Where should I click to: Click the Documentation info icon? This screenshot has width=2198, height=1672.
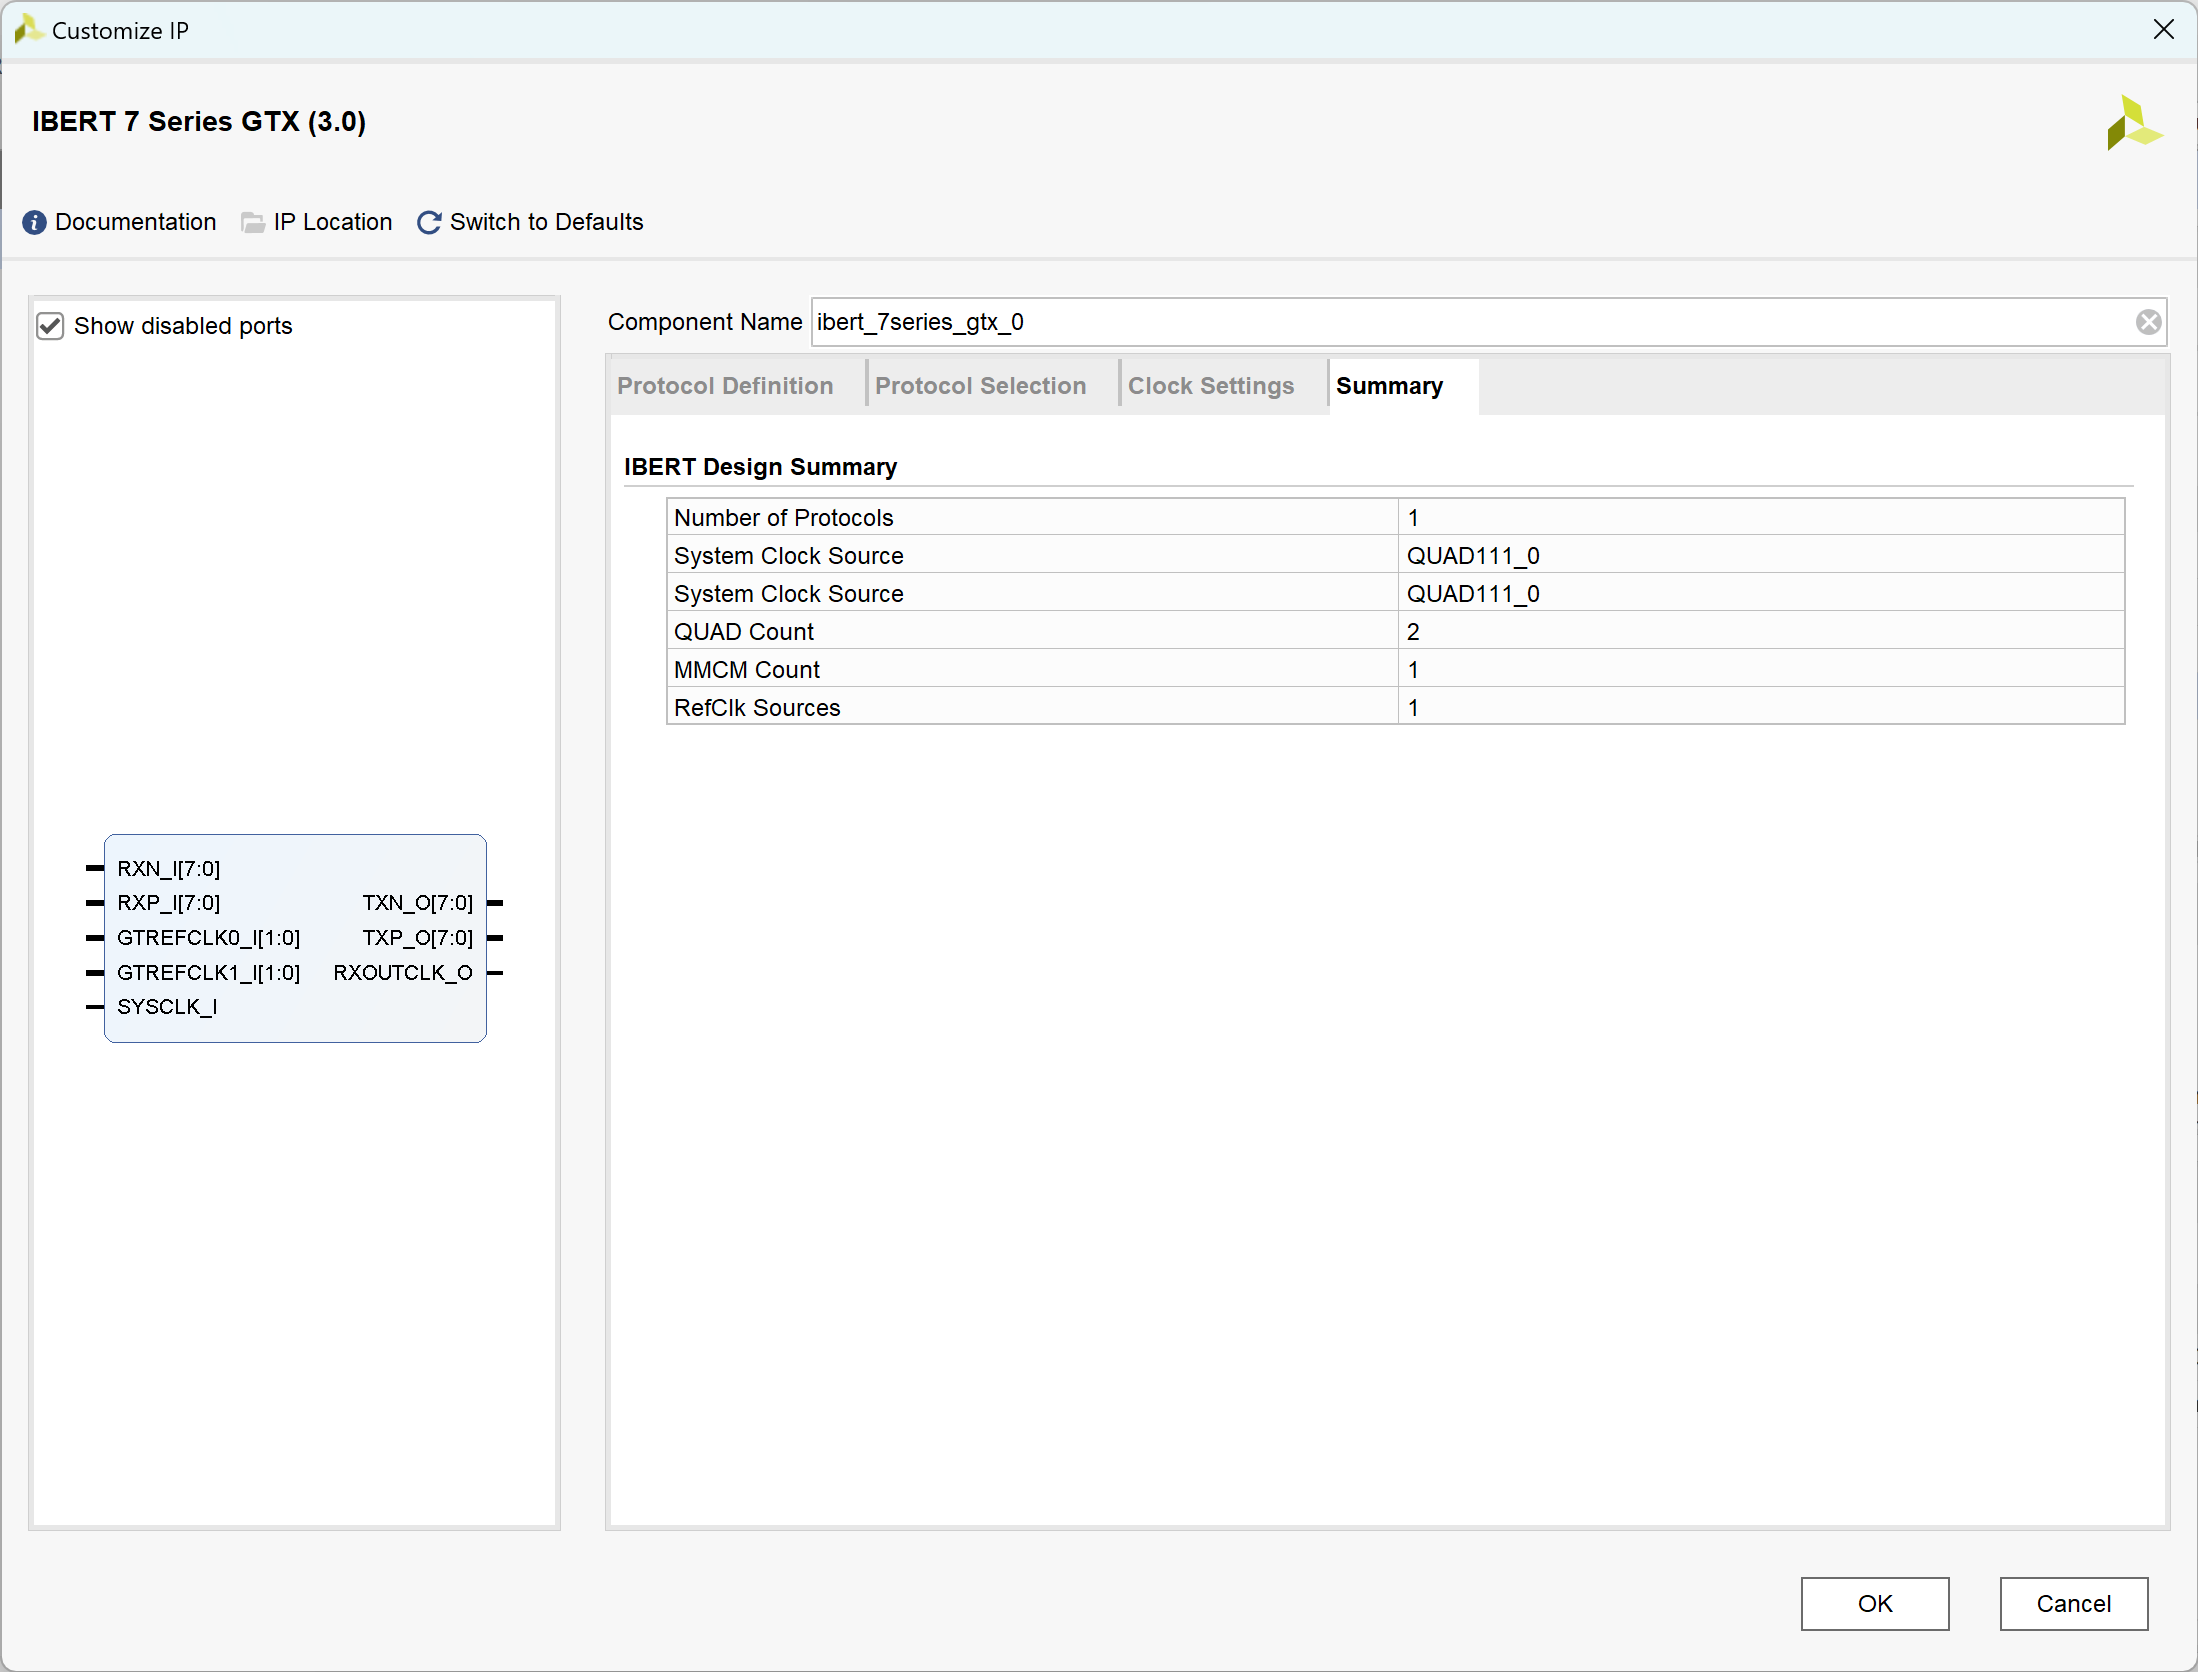[34, 222]
